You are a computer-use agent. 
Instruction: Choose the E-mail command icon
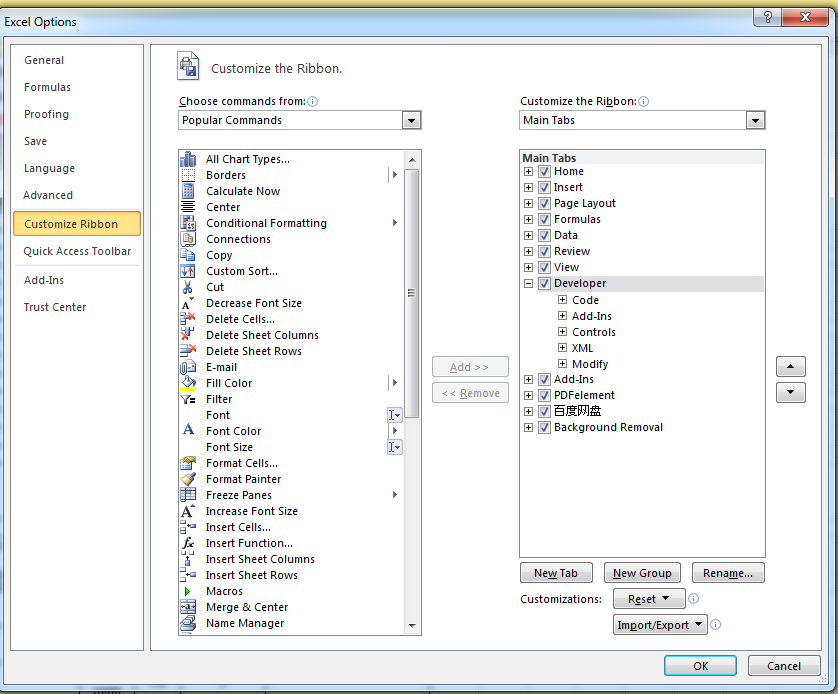pyautogui.click(x=188, y=367)
